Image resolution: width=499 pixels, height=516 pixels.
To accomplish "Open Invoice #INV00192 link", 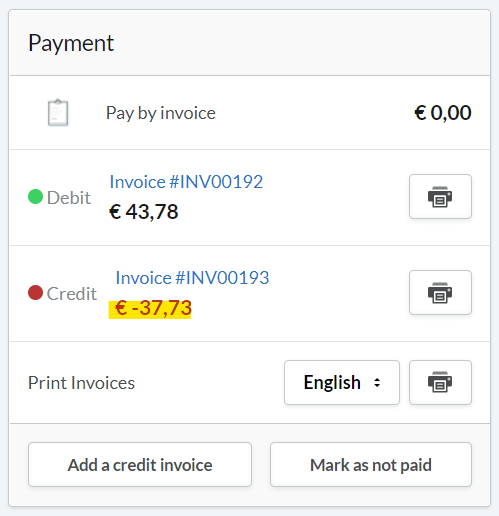I will (x=186, y=182).
